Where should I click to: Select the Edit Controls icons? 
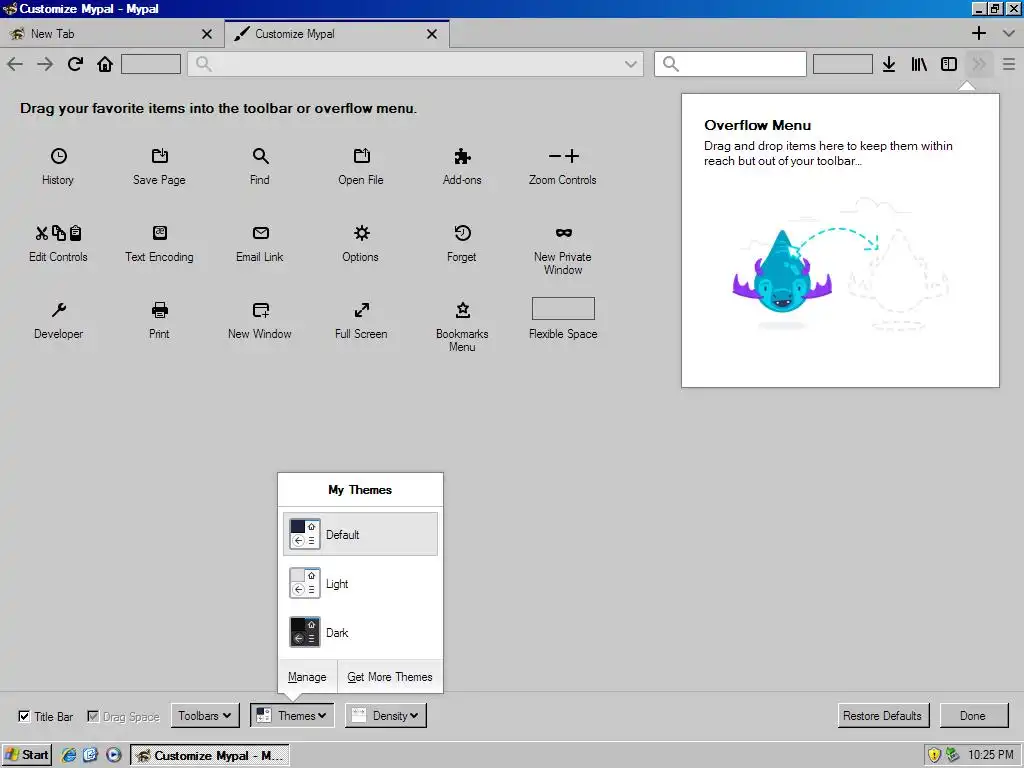pos(58,233)
